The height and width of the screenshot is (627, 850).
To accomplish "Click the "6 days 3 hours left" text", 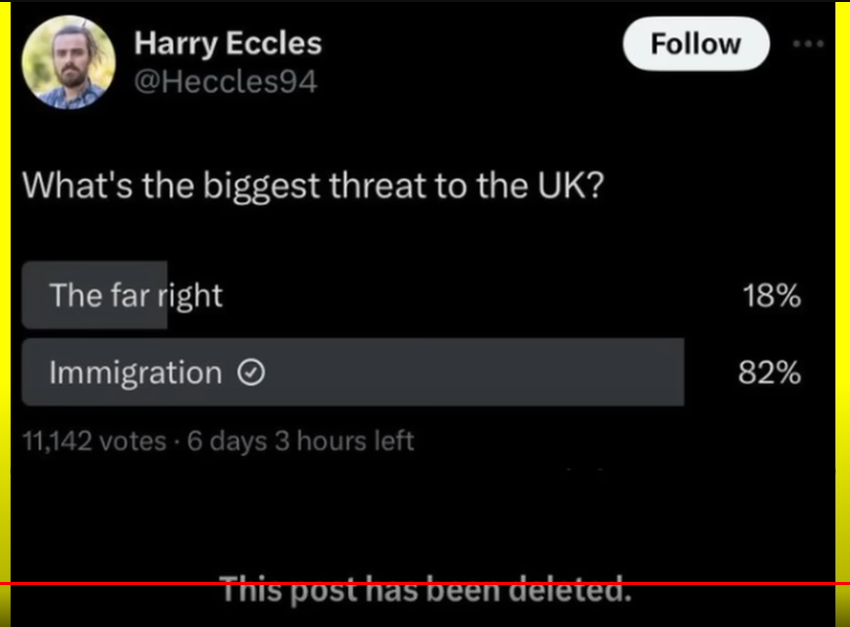I will point(300,440).
